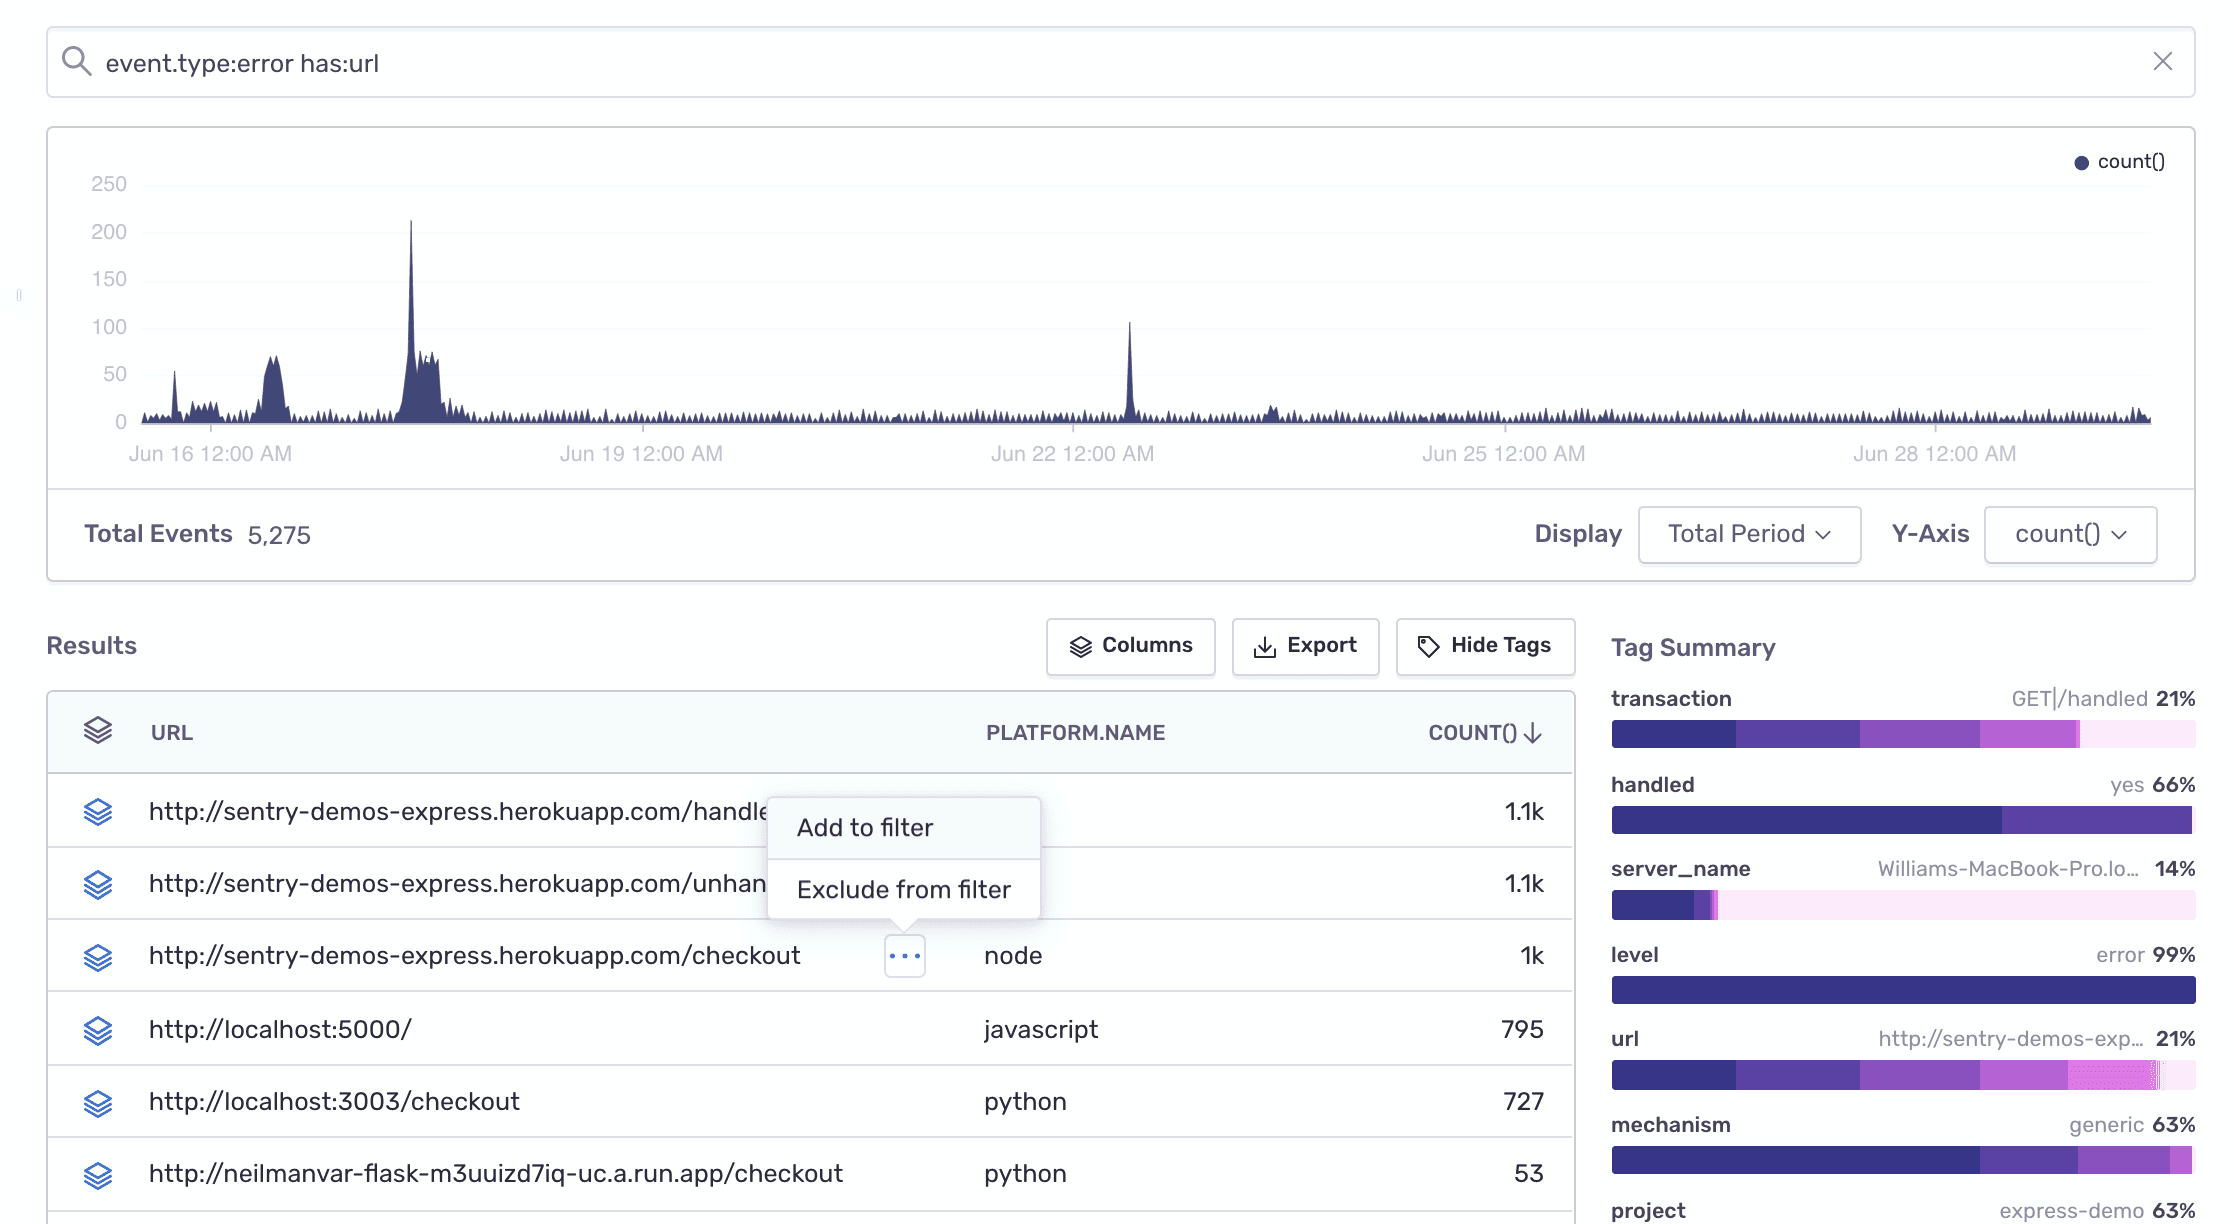Click the layers icon in table header
The height and width of the screenshot is (1224, 2234).
coord(98,731)
